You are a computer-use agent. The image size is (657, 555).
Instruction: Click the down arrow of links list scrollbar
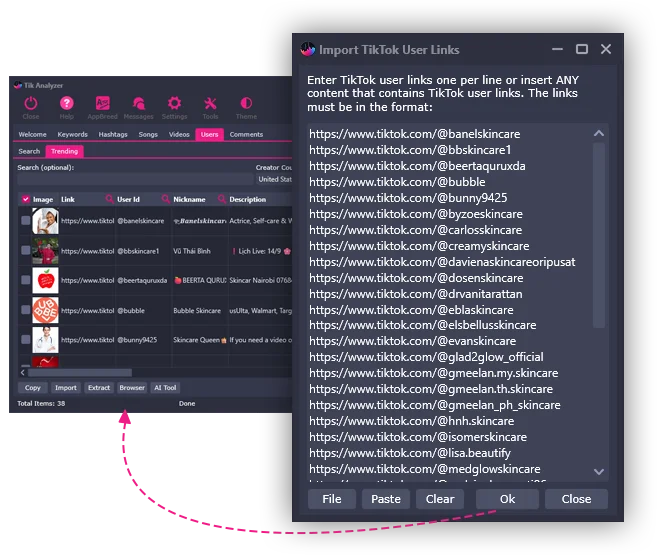[x=599, y=472]
